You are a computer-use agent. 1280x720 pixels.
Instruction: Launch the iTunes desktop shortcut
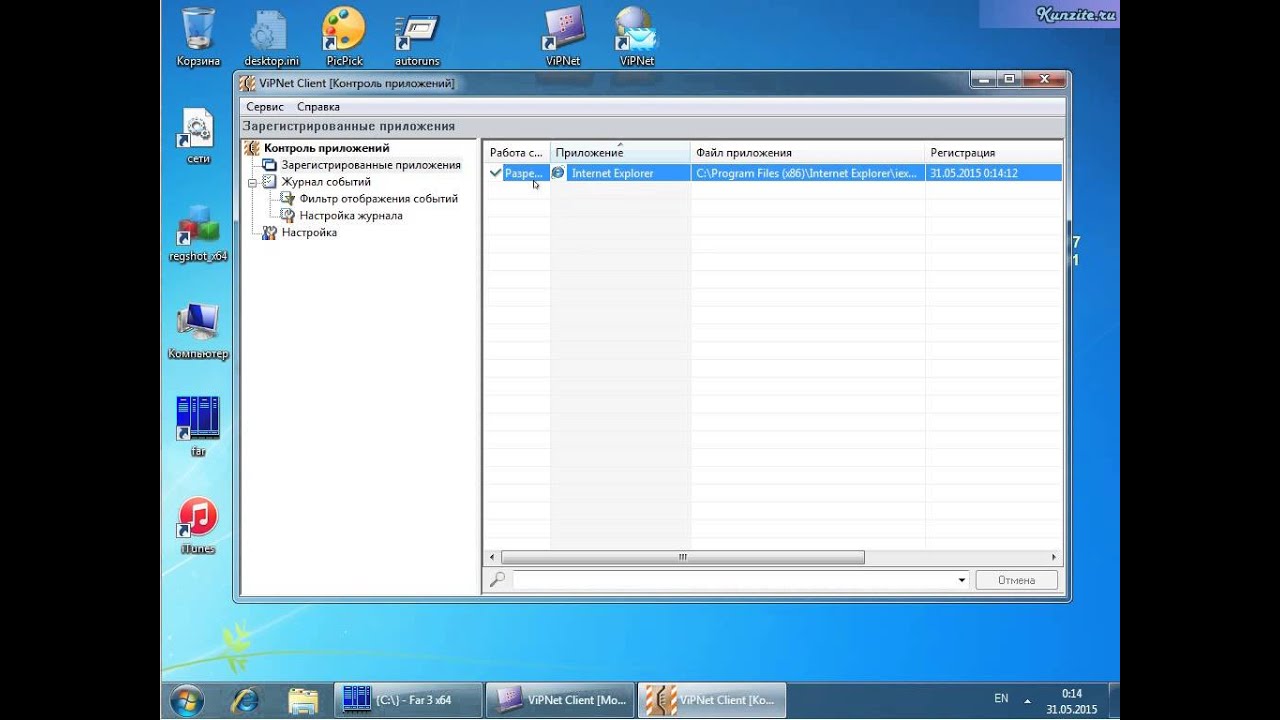(198, 525)
